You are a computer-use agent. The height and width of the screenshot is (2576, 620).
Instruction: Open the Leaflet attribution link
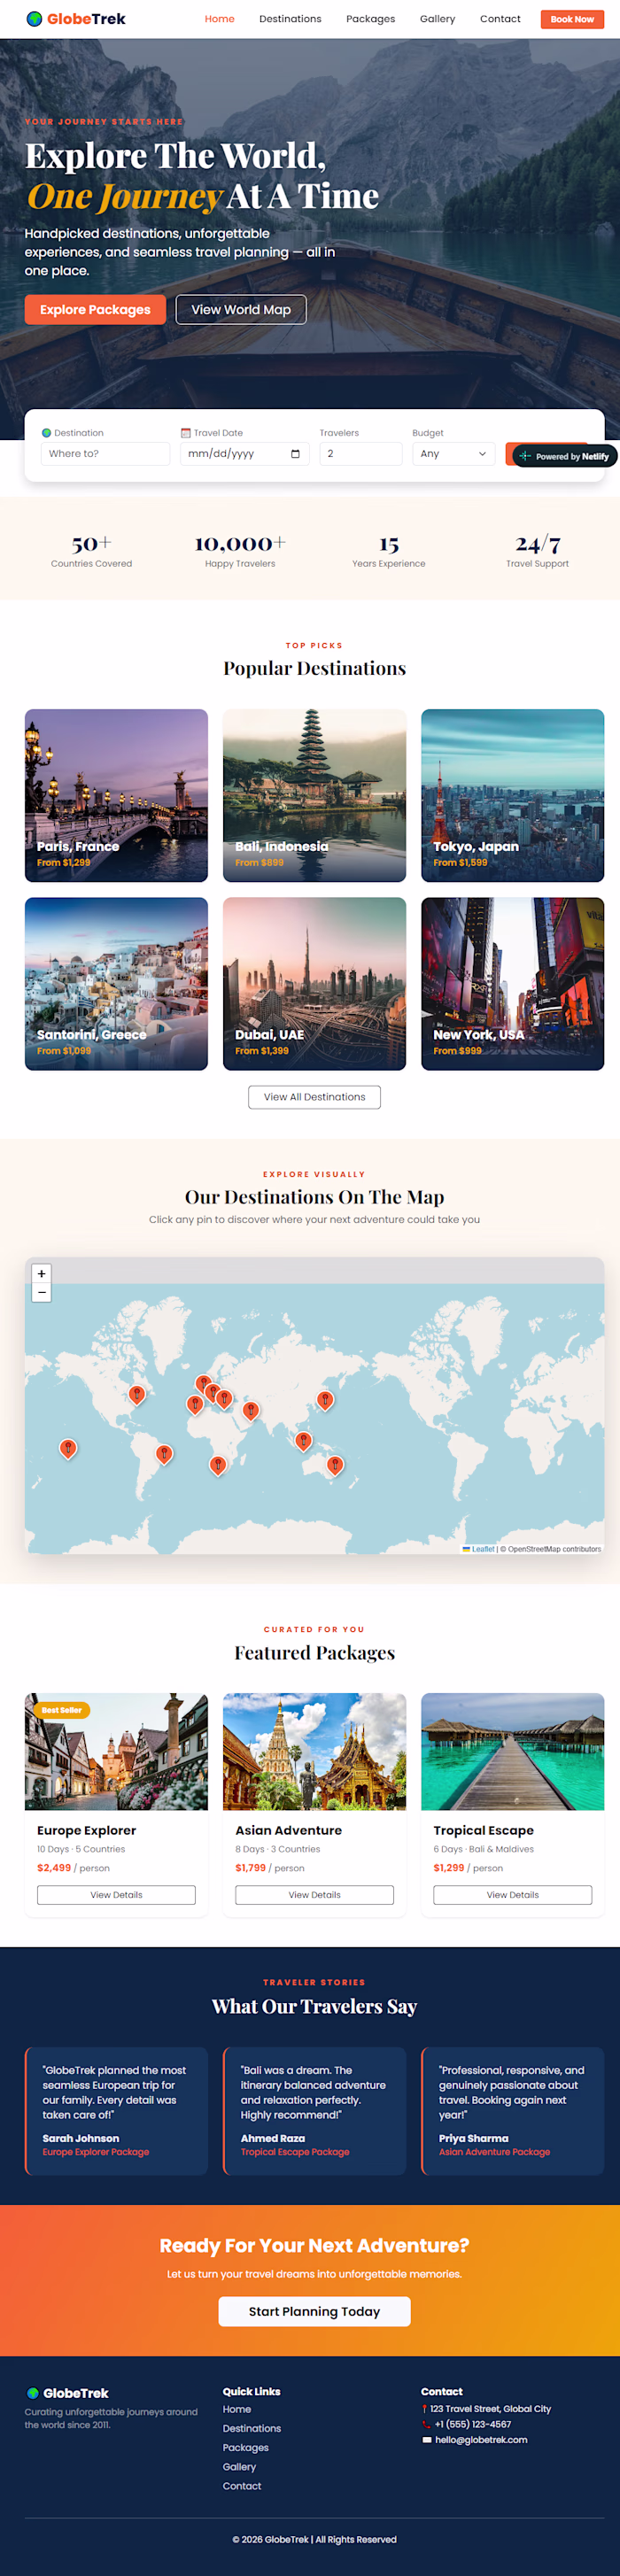point(479,1549)
